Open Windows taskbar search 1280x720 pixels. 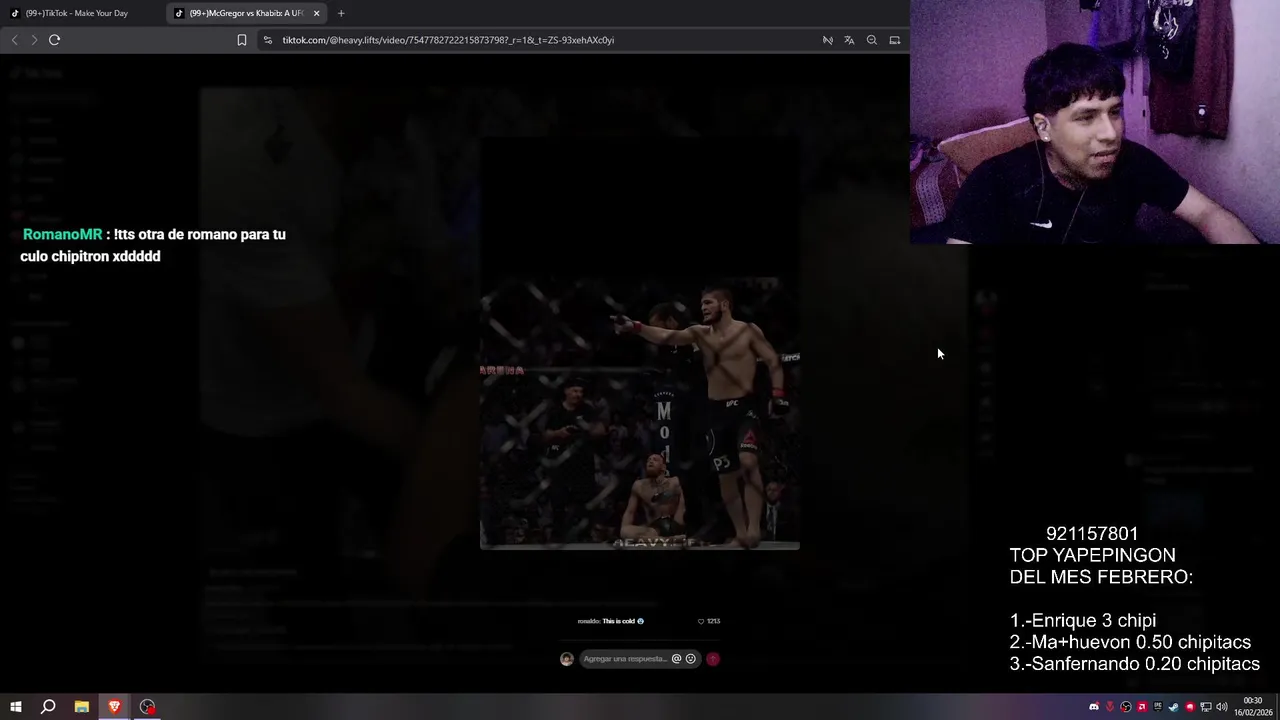pos(48,707)
